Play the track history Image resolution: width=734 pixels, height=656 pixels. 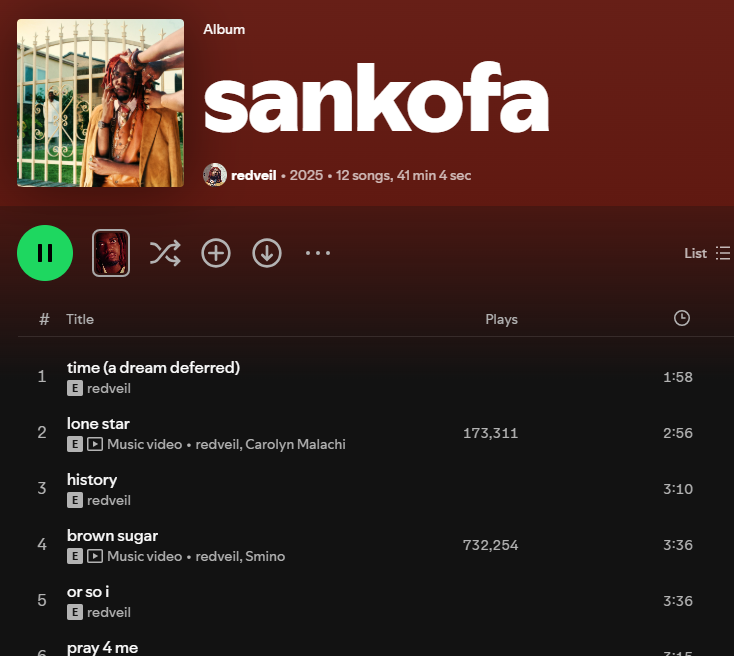click(x=92, y=480)
